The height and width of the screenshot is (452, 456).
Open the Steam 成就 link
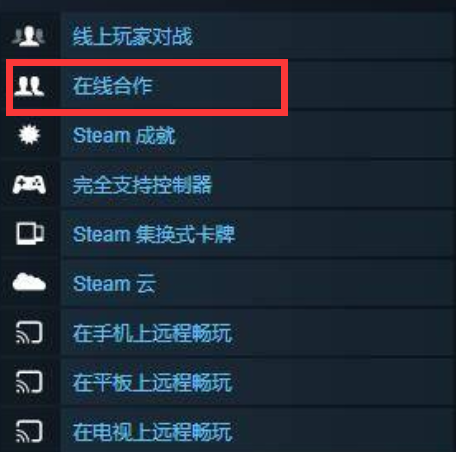point(124,135)
